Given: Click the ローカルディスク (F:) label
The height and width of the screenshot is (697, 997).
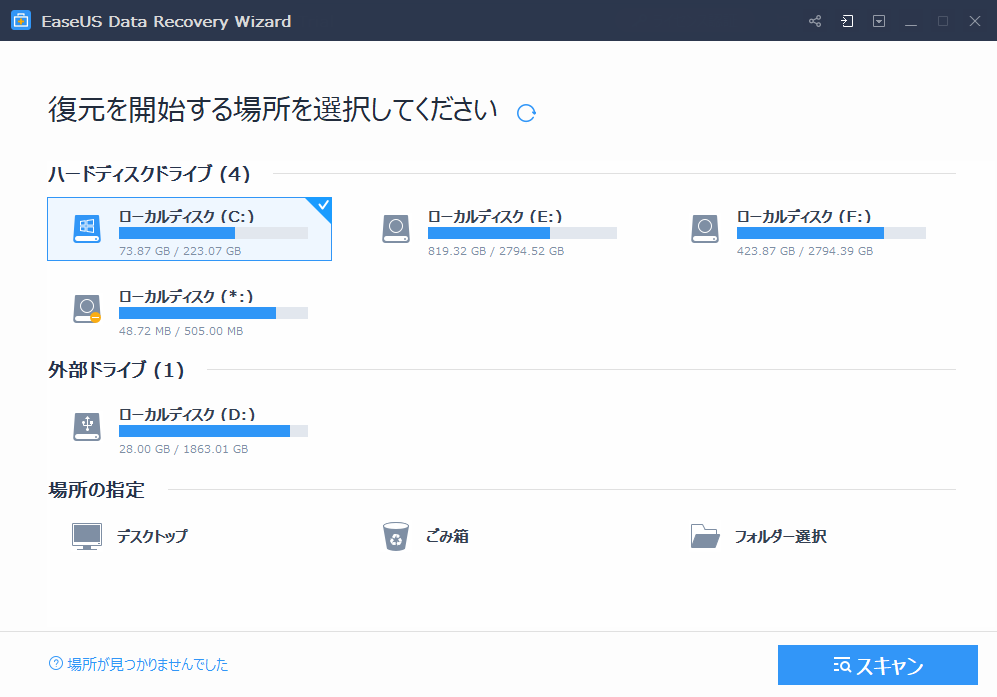Looking at the screenshot, I should click(804, 216).
